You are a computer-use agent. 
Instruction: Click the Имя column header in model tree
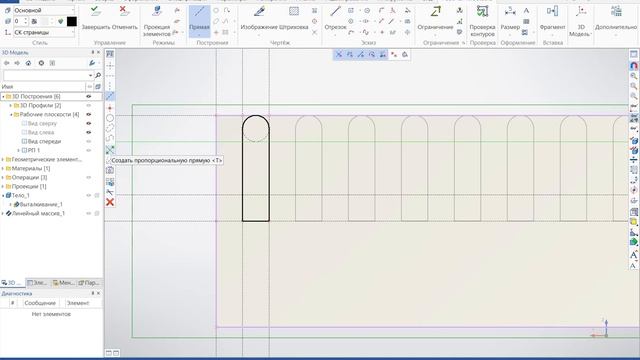tap(7, 87)
